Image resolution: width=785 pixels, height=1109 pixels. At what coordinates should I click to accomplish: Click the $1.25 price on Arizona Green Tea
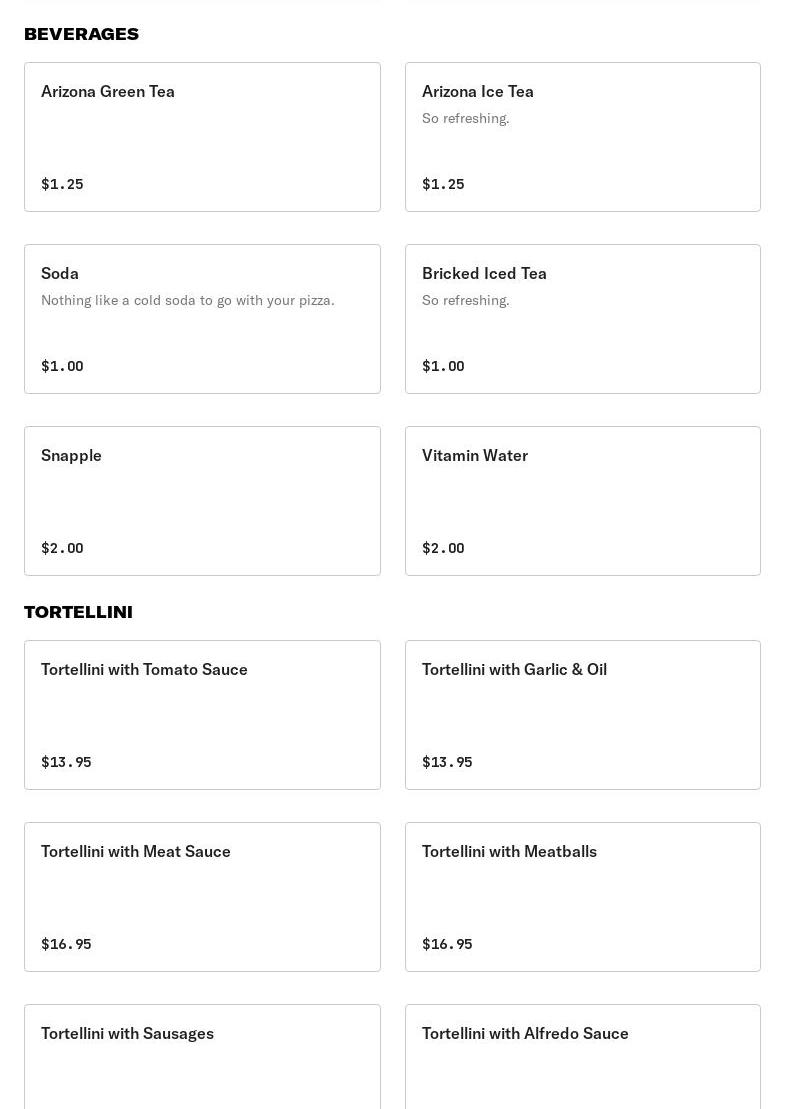coord(62,184)
